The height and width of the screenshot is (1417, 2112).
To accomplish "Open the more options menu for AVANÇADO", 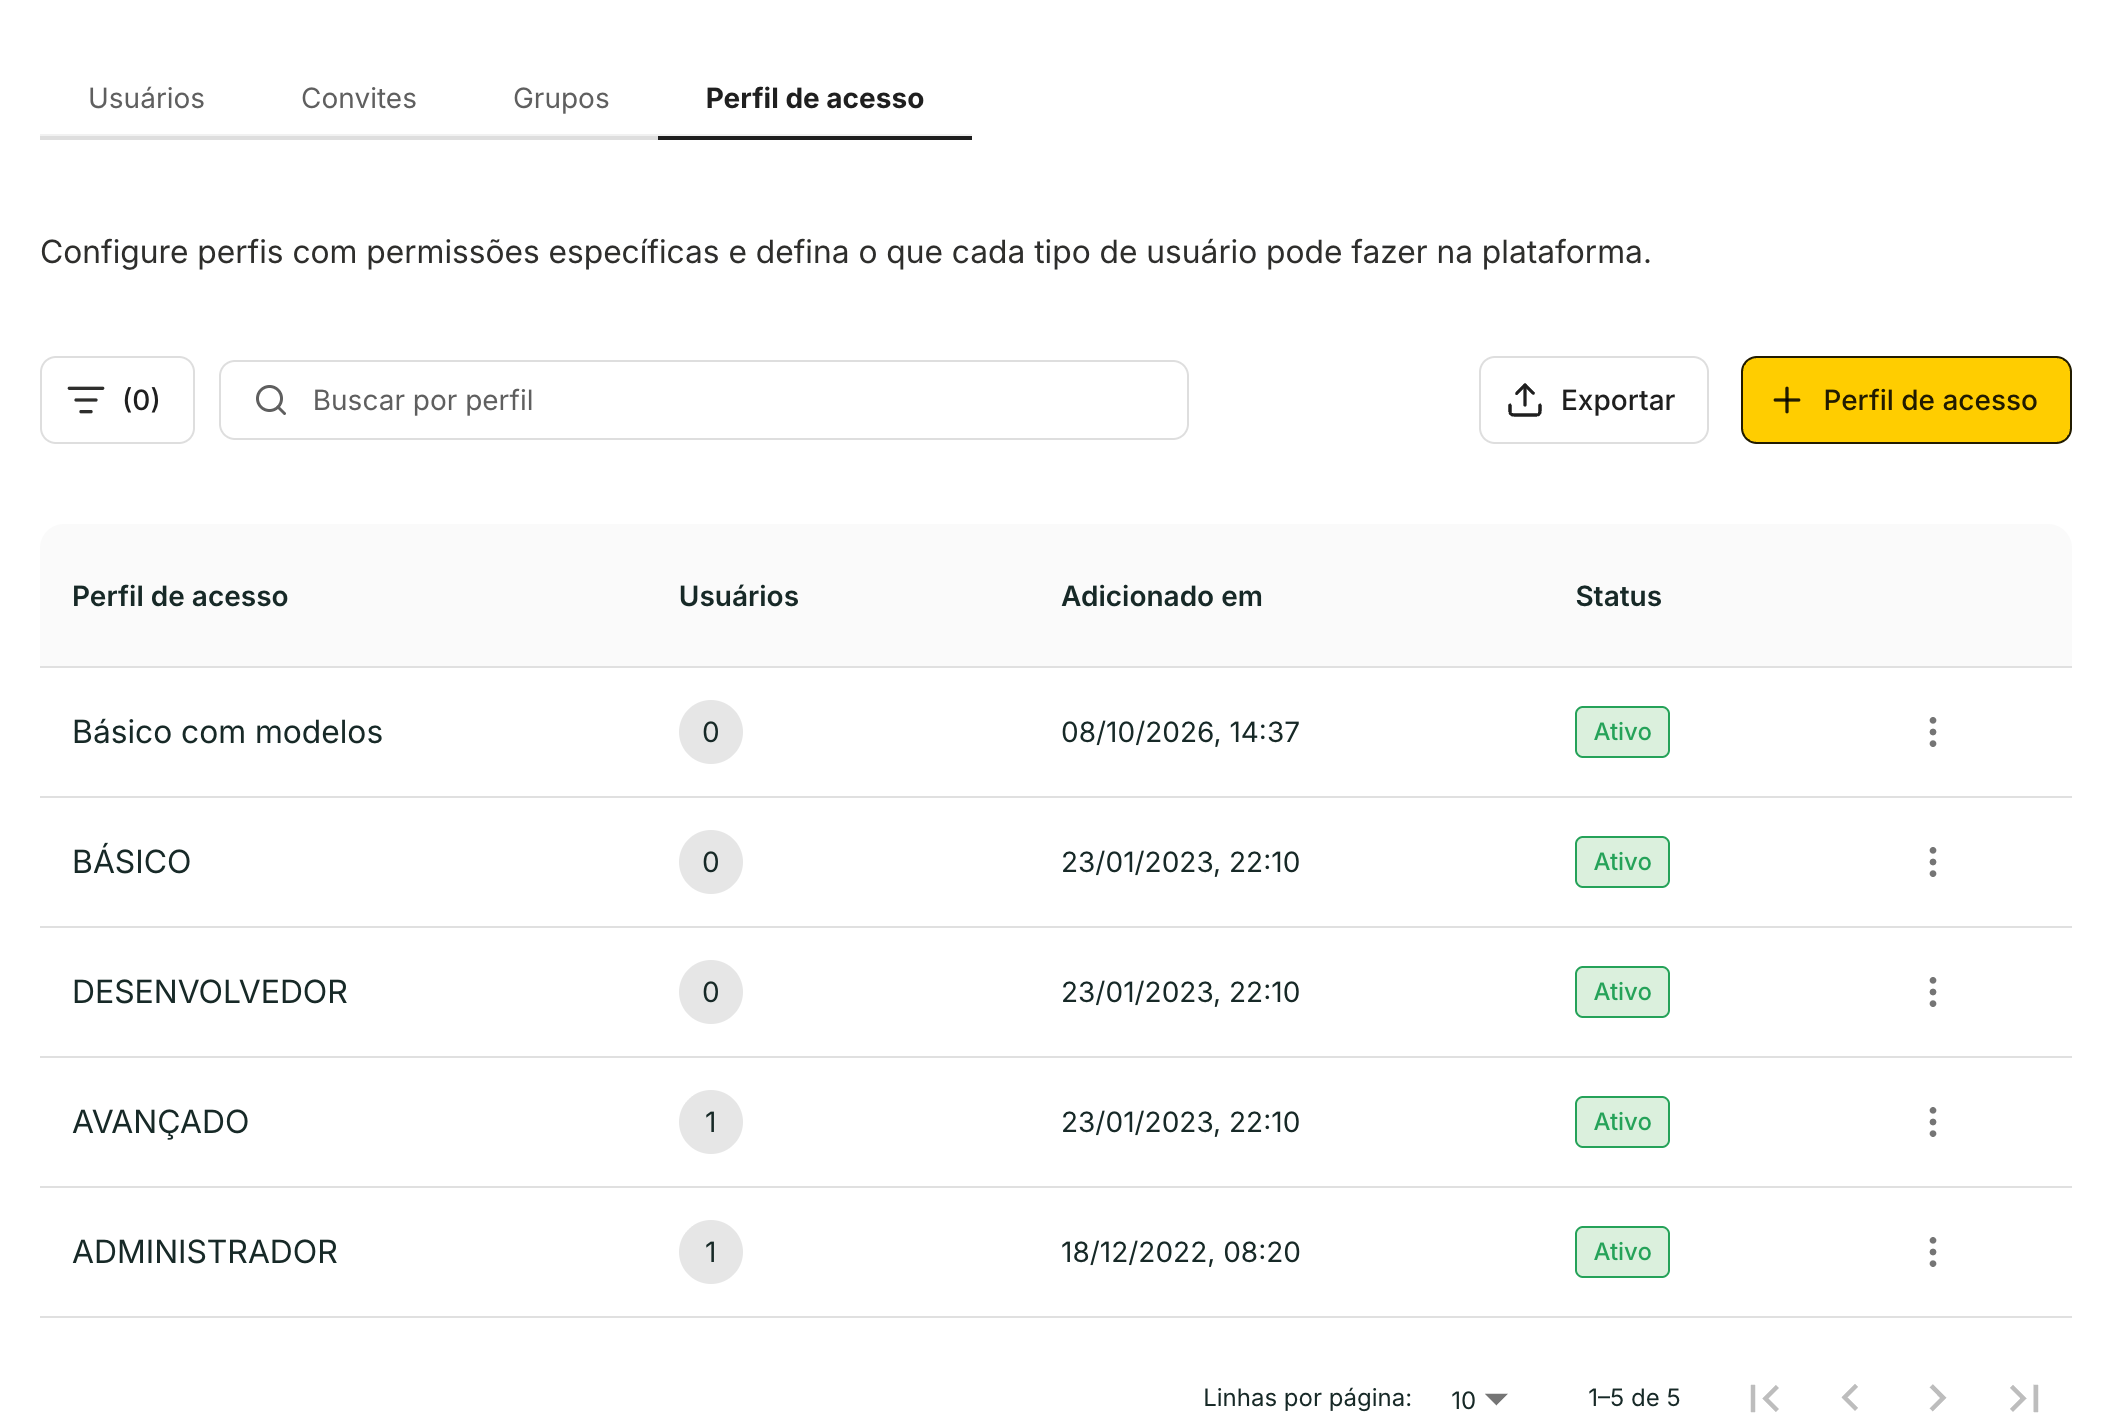I will coord(1932,1122).
